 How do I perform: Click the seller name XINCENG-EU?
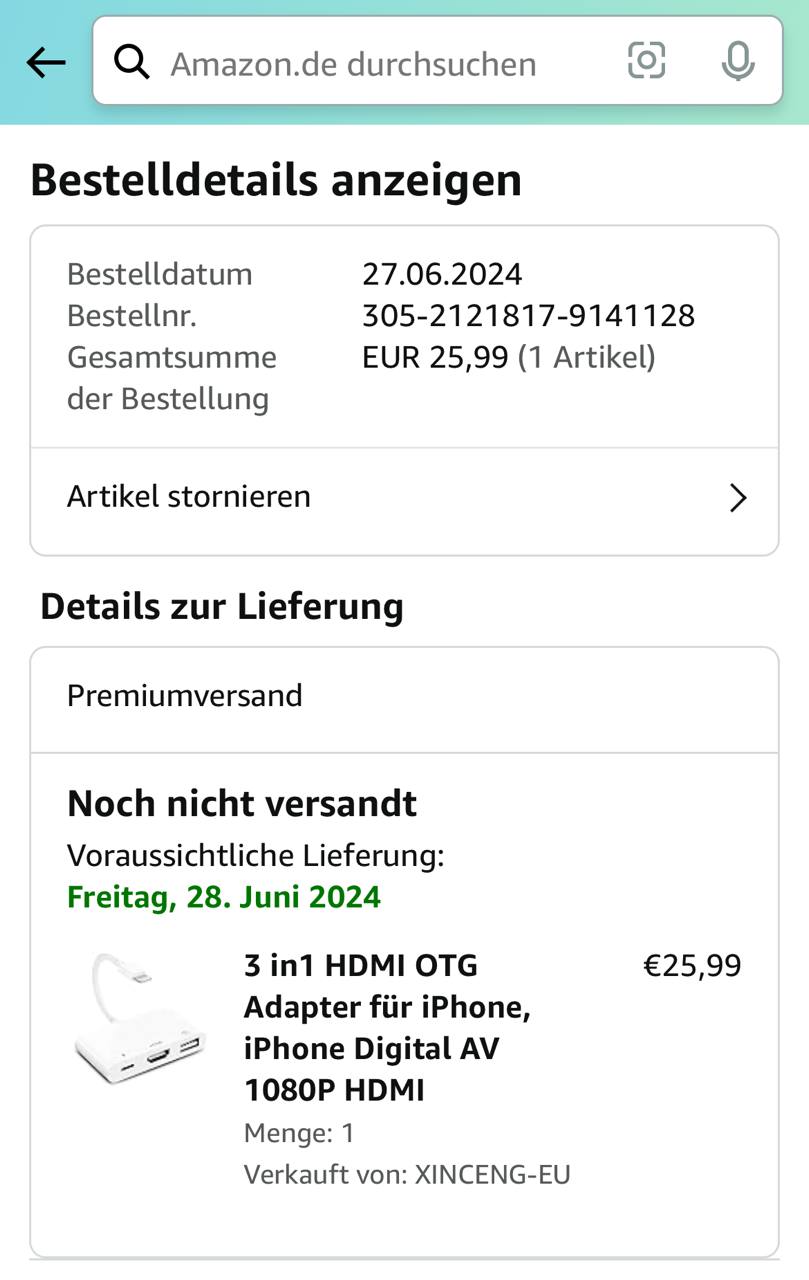(491, 1174)
